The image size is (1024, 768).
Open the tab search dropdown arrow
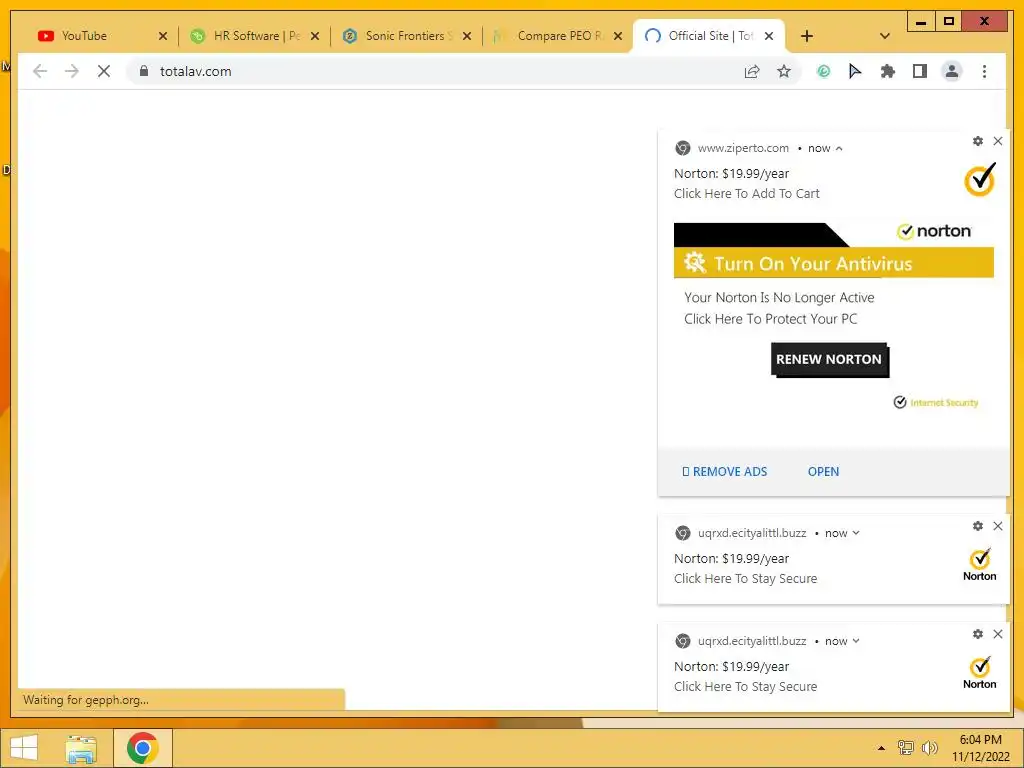[885, 36]
